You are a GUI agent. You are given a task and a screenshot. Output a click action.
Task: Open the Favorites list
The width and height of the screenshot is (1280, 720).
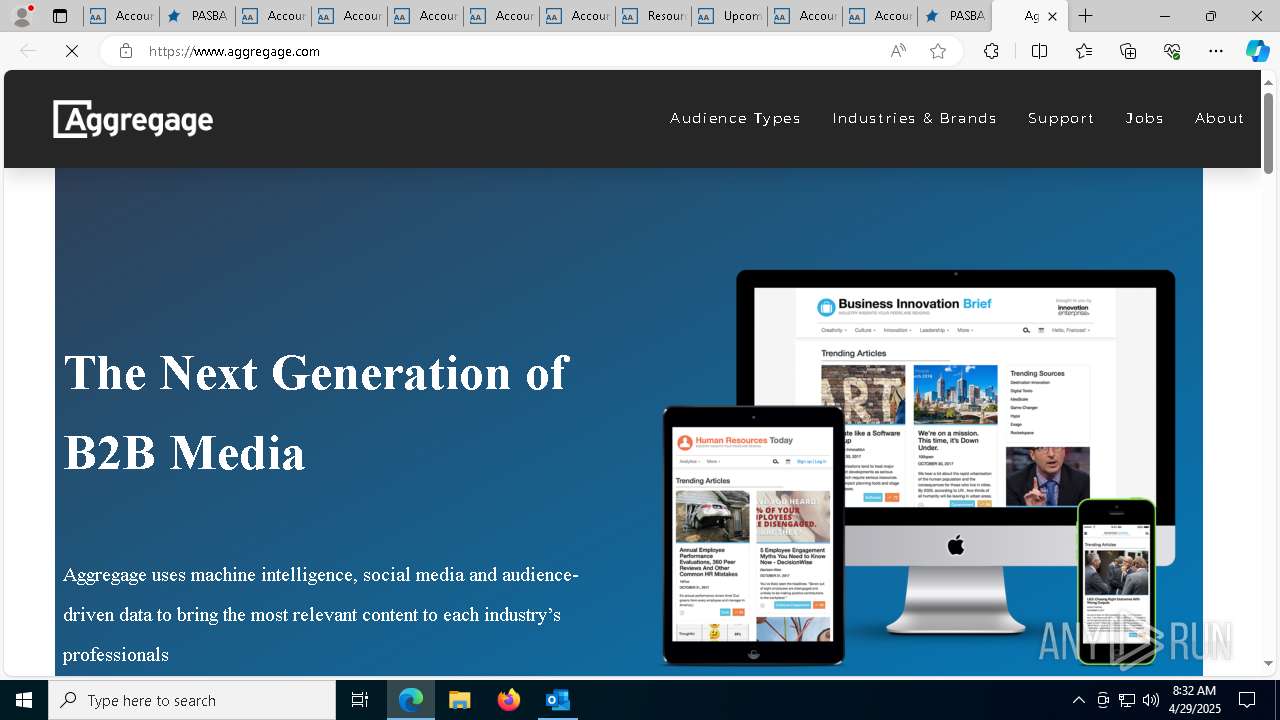coord(1084,51)
